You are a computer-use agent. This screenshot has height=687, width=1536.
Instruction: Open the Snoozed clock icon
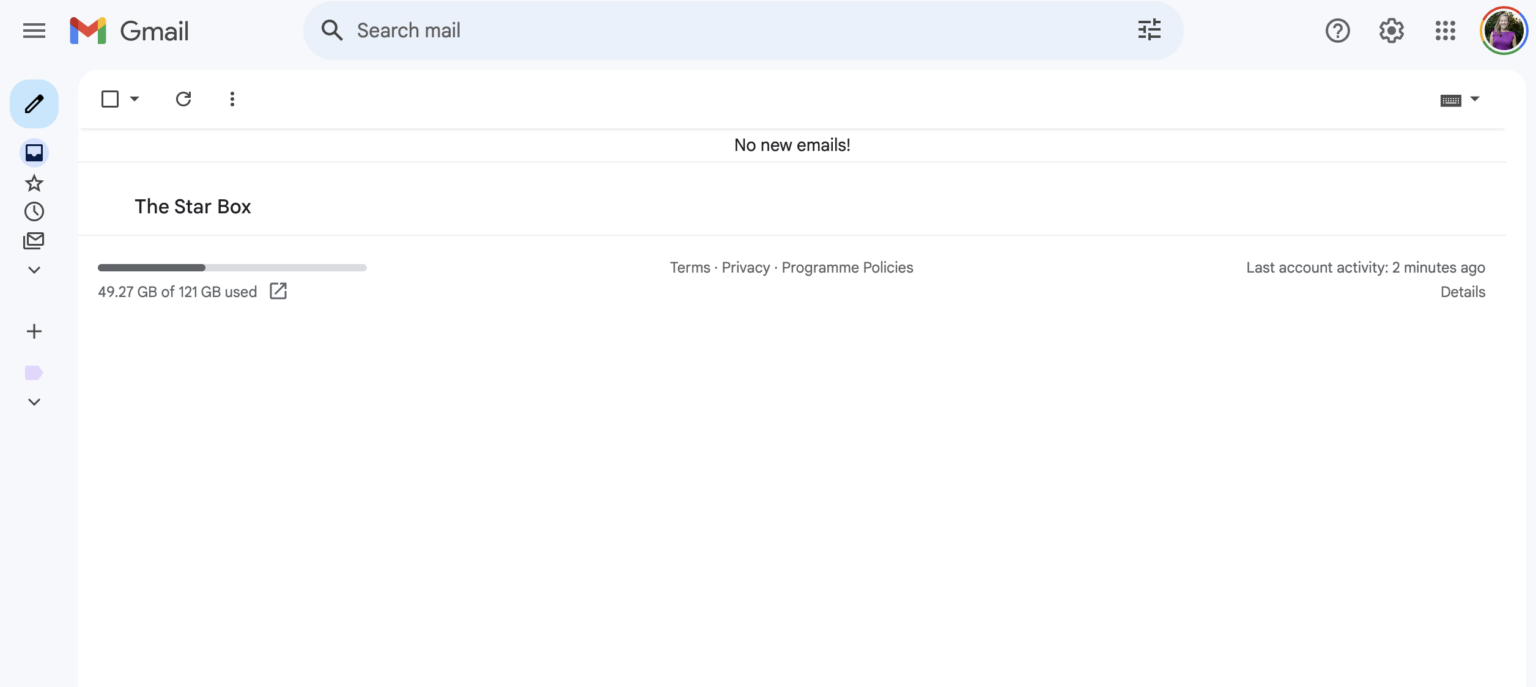[x=34, y=212]
